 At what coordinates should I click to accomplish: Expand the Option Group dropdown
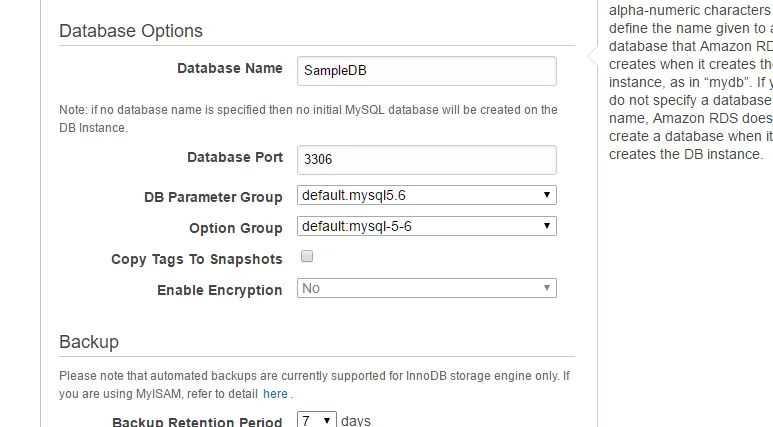[x=426, y=226]
